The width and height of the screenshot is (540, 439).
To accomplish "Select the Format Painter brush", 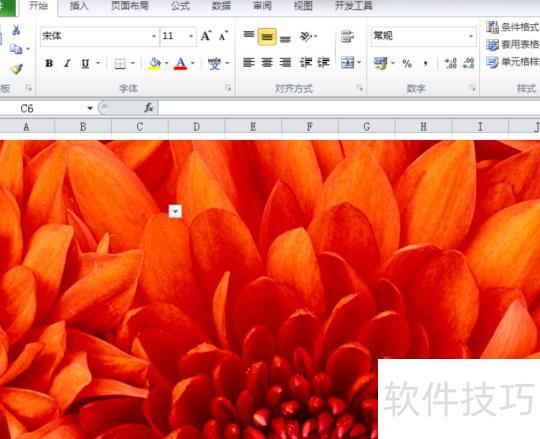I will (16, 69).
